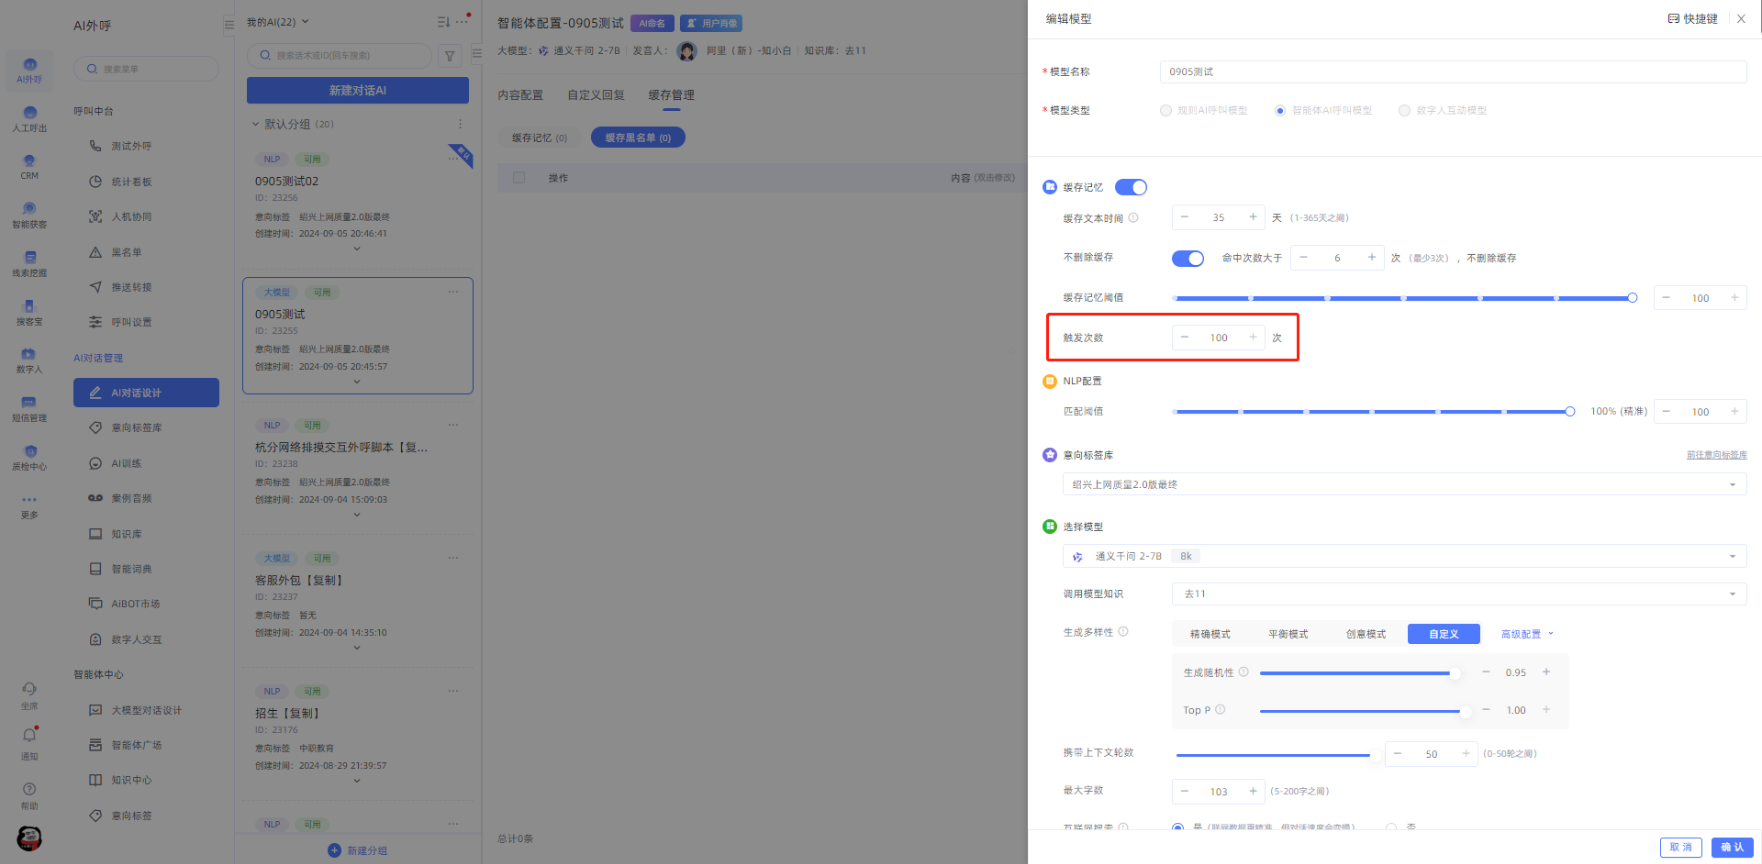
Task: Toggle the 不删除缓存 switch
Action: coord(1187,258)
